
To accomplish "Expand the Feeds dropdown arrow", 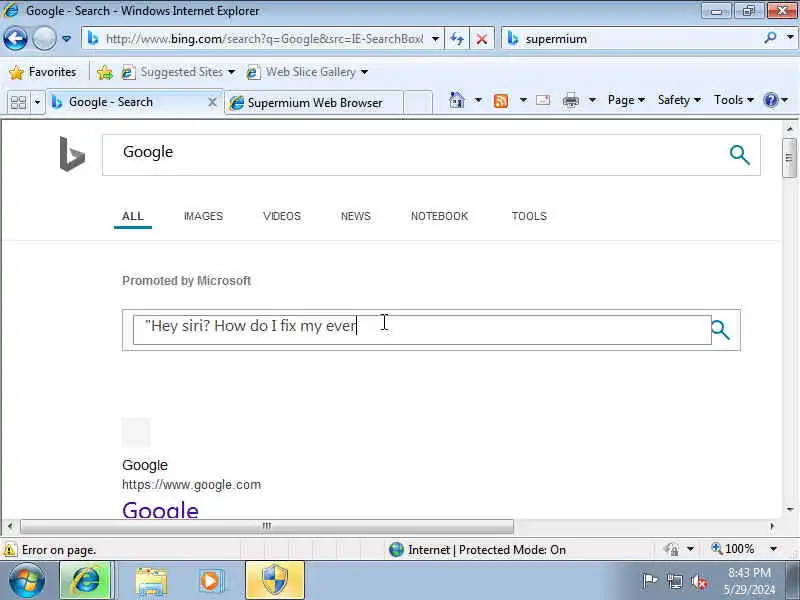I will click(x=523, y=100).
